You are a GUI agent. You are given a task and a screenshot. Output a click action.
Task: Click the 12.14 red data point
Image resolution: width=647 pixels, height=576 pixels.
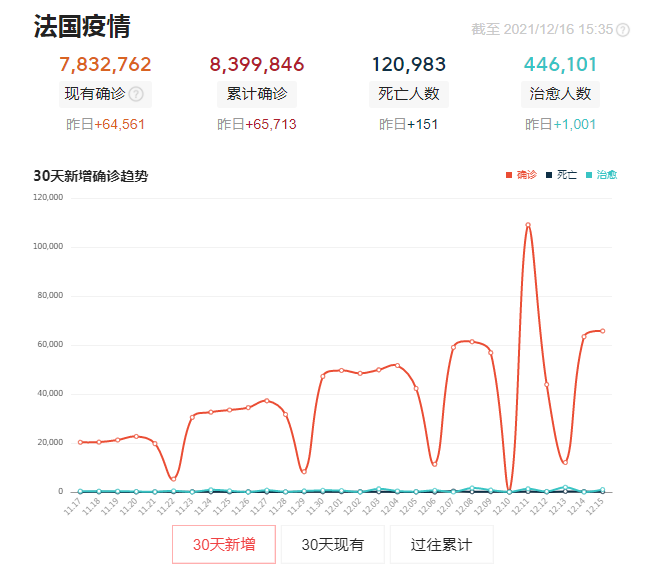coord(584,337)
